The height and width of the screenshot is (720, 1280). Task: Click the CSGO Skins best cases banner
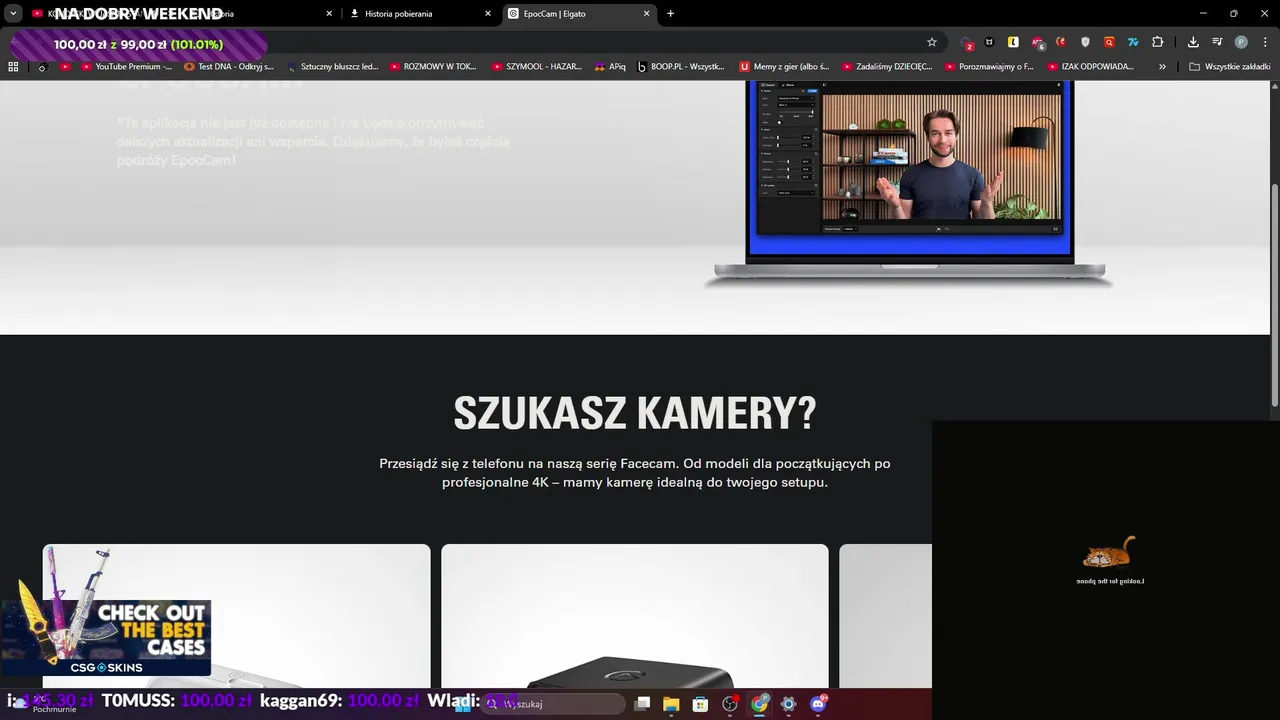click(x=106, y=637)
